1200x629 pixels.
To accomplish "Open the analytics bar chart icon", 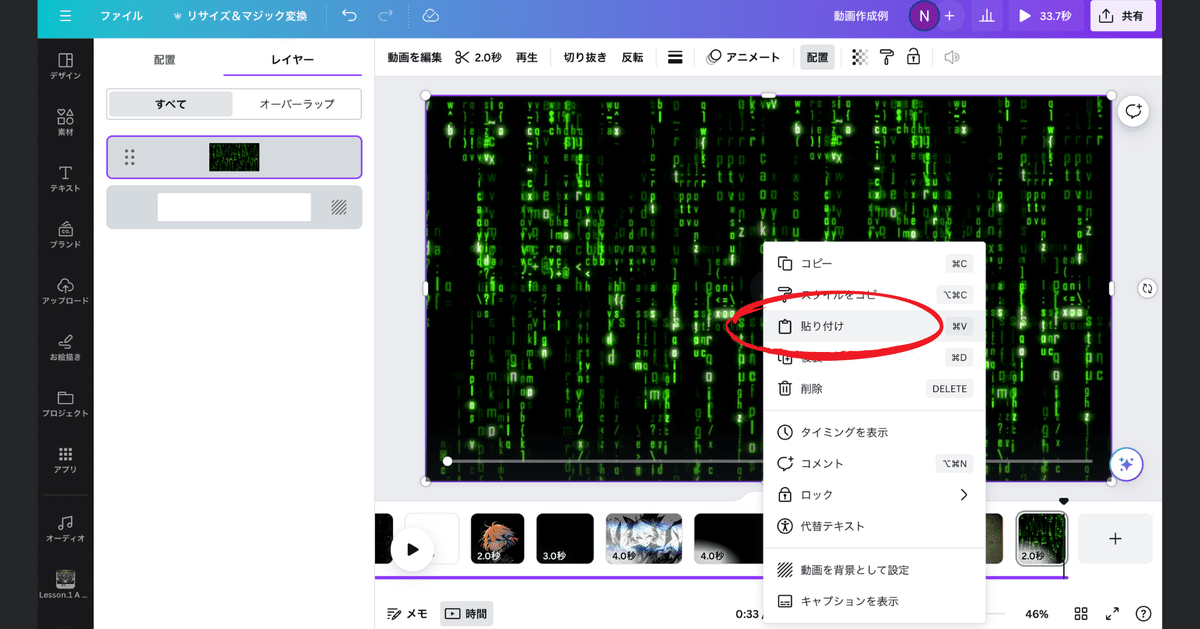I will coord(987,16).
